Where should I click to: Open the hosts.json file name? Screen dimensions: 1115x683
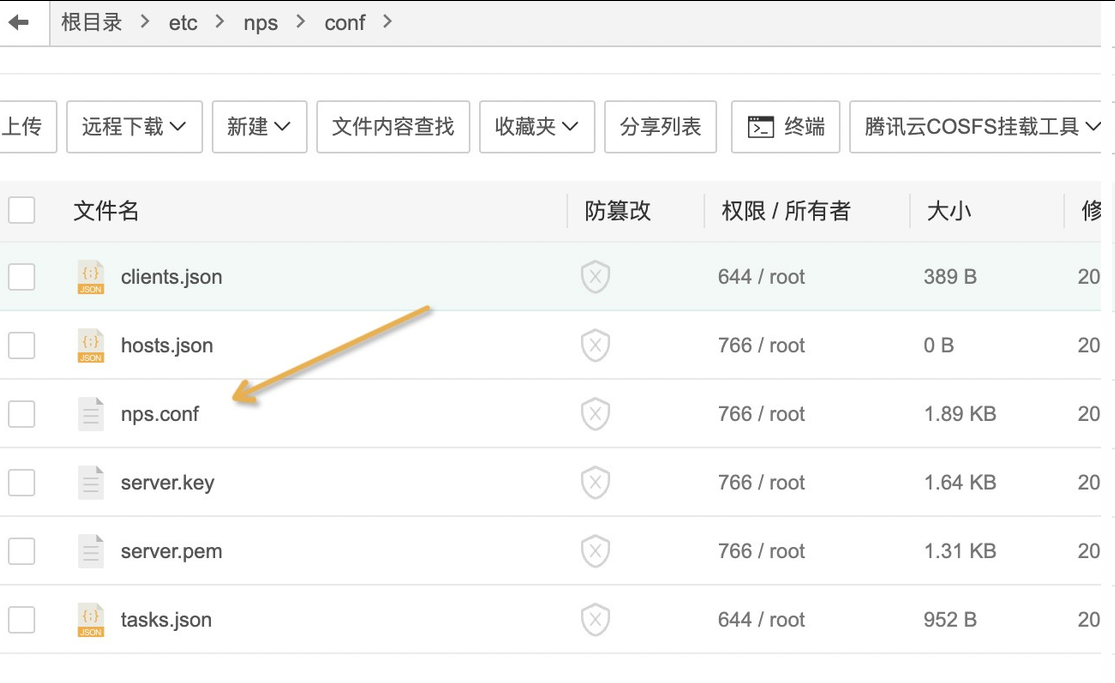[167, 345]
